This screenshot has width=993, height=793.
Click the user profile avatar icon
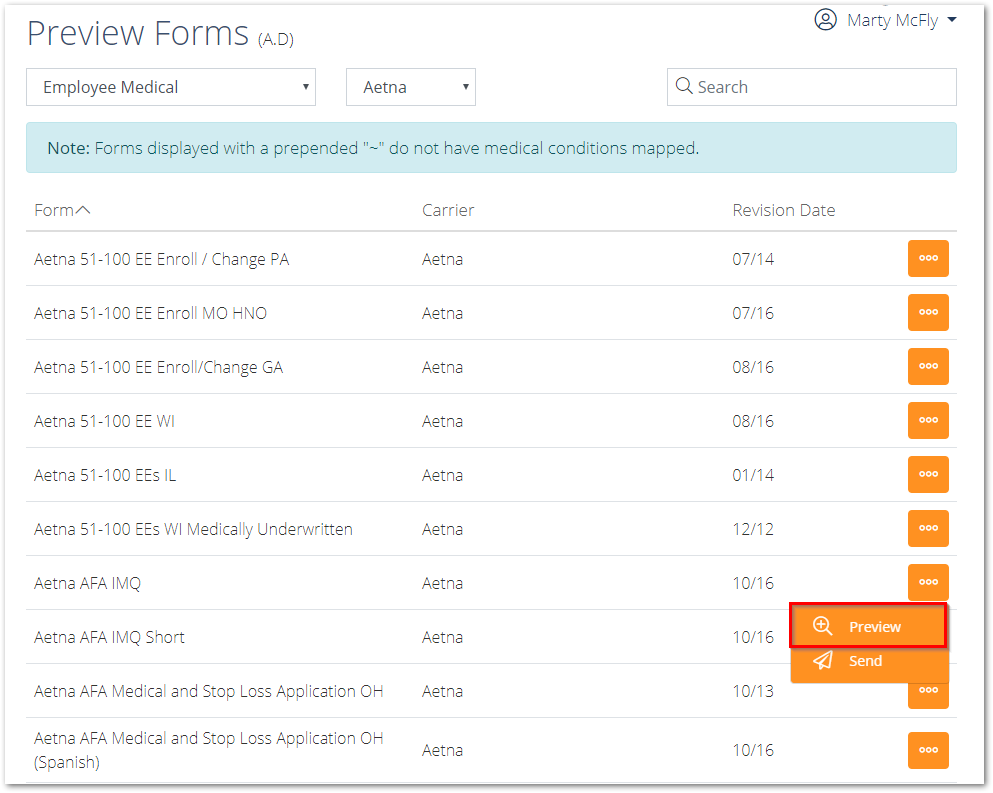[825, 20]
